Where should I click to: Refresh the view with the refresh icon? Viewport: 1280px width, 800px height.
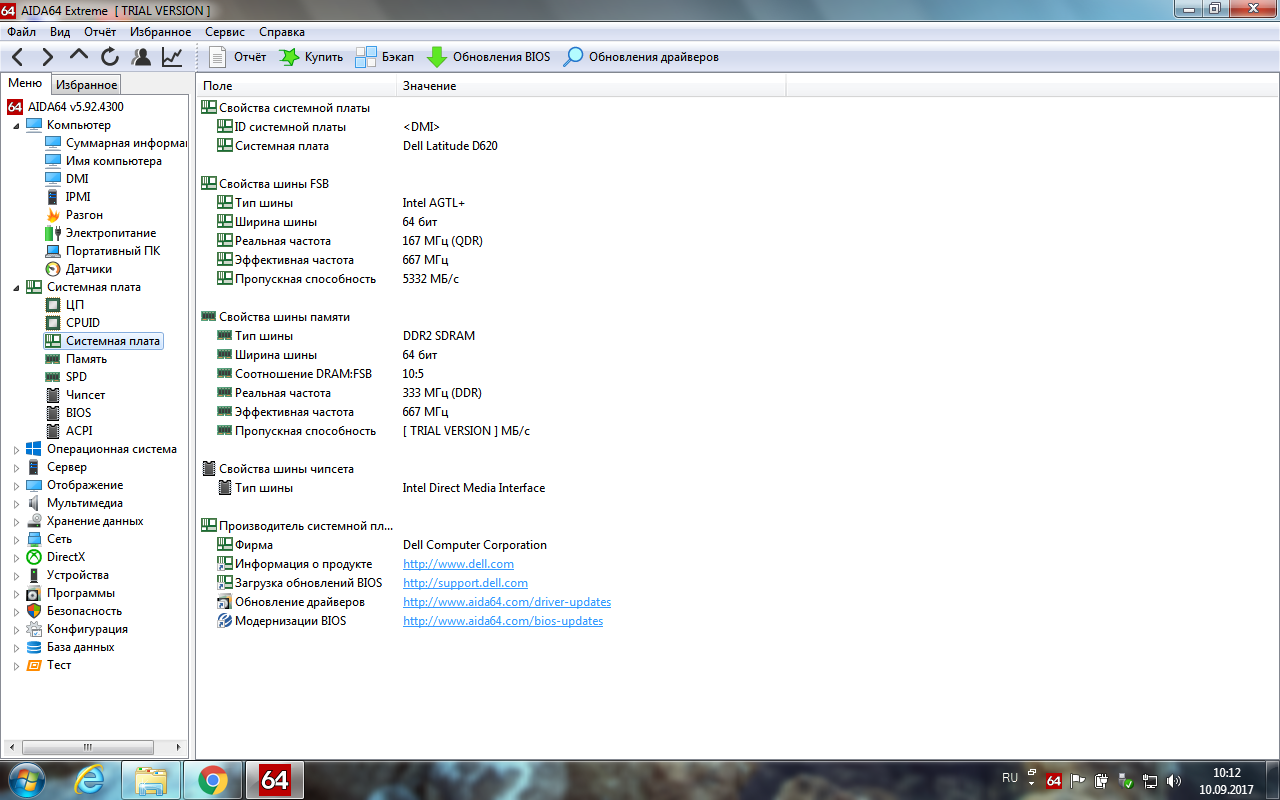tap(110, 57)
